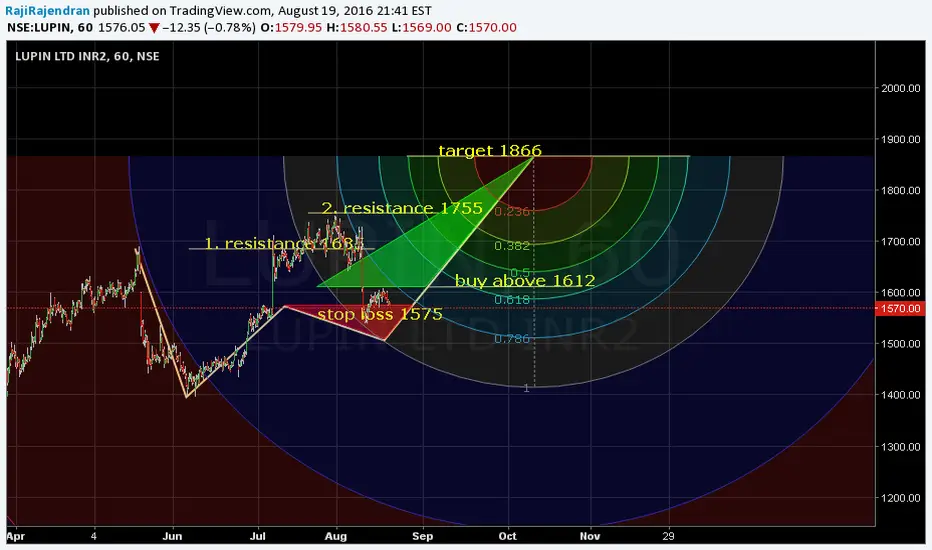
Task: Click the Jul label on time axis
Action: pos(258,536)
